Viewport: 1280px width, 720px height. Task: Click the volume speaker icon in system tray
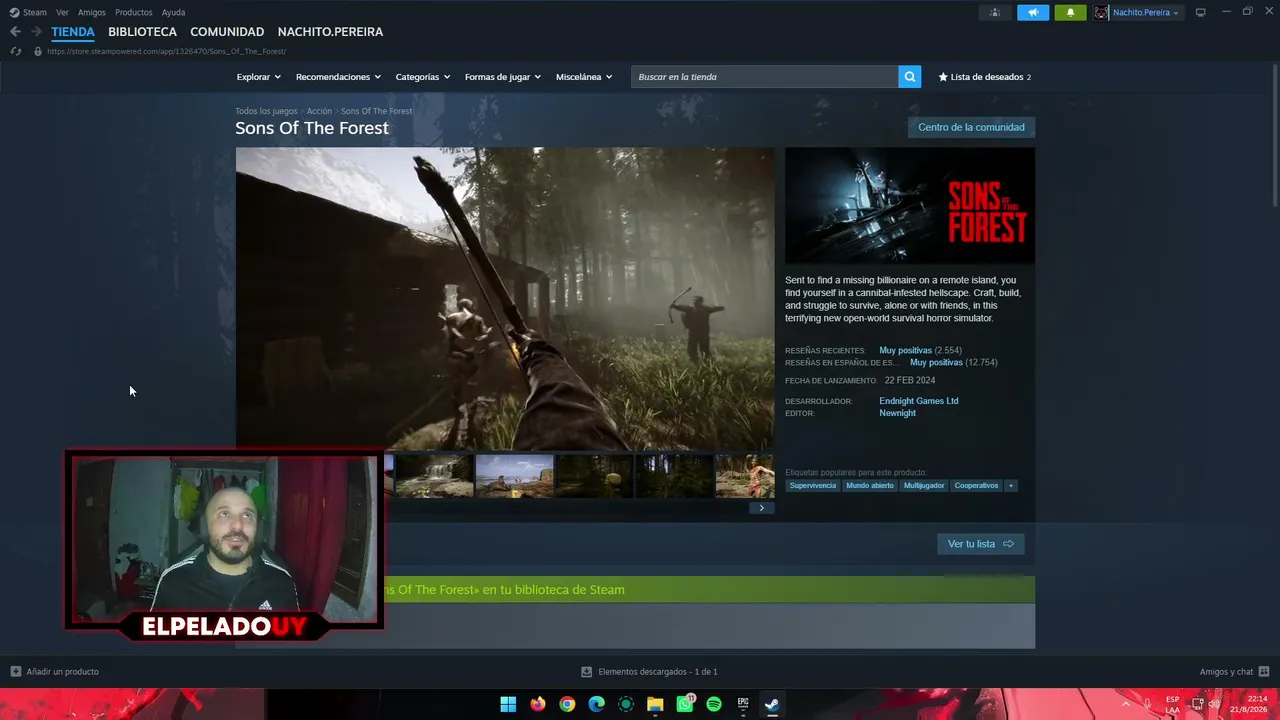(x=1216, y=704)
